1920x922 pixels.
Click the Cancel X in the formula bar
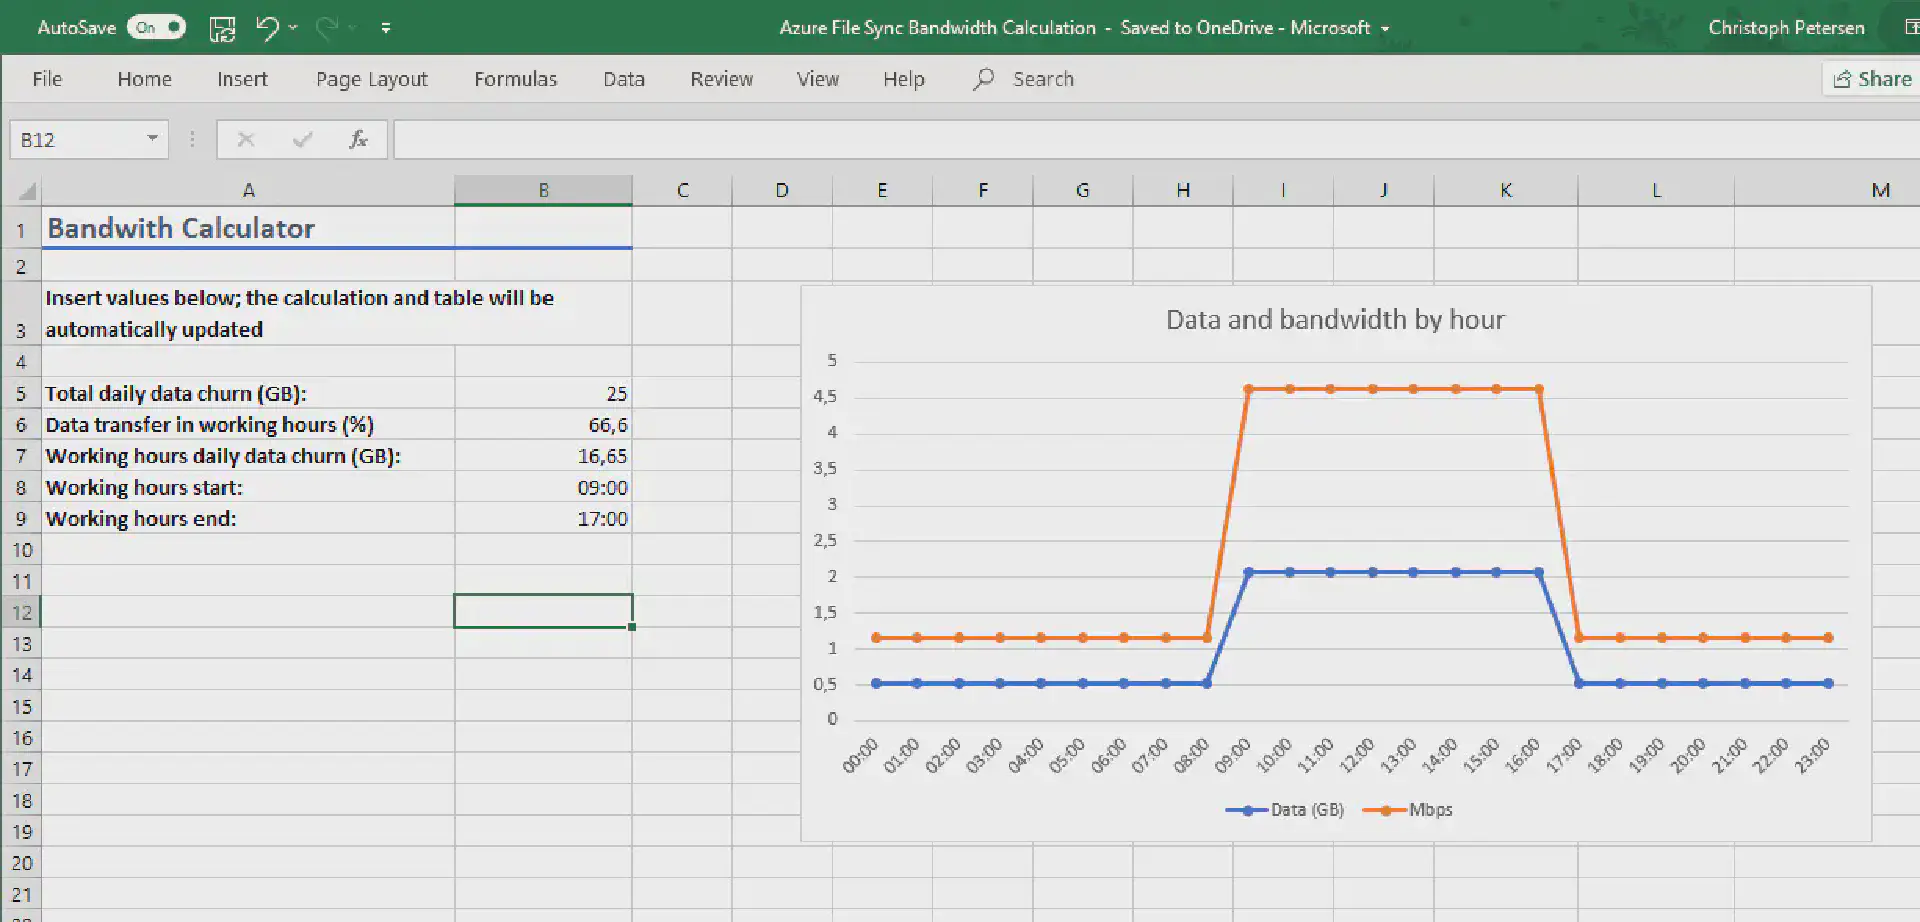click(x=245, y=139)
